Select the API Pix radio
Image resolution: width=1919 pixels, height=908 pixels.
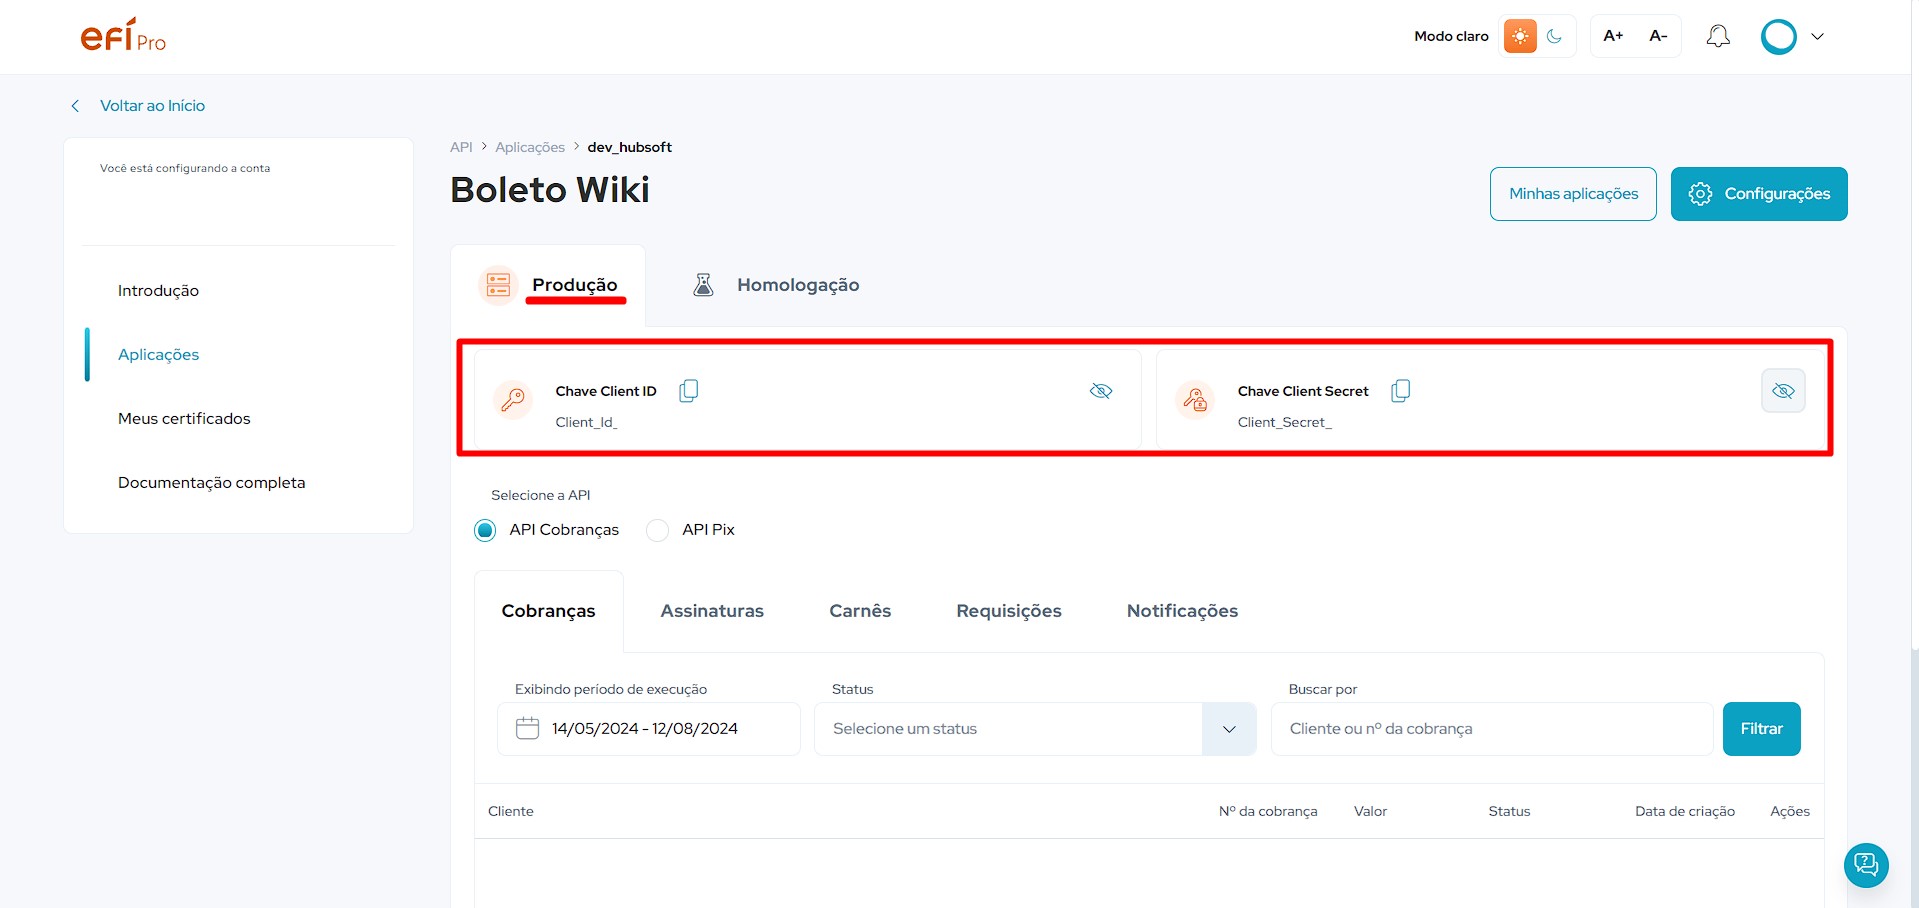(657, 530)
